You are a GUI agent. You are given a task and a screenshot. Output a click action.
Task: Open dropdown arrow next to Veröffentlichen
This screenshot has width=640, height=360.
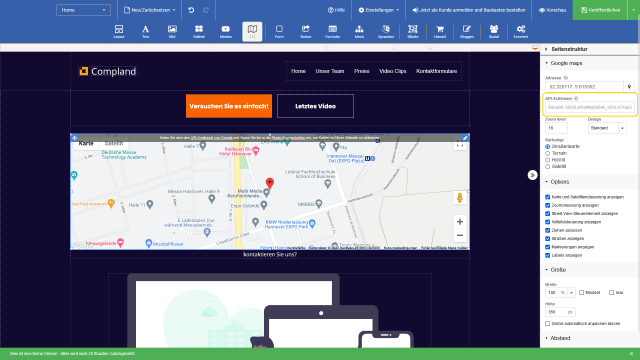[633, 10]
